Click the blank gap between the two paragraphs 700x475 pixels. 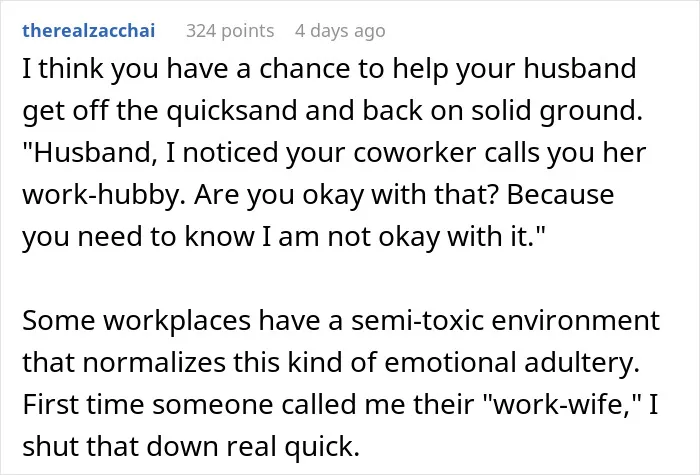click(341, 279)
